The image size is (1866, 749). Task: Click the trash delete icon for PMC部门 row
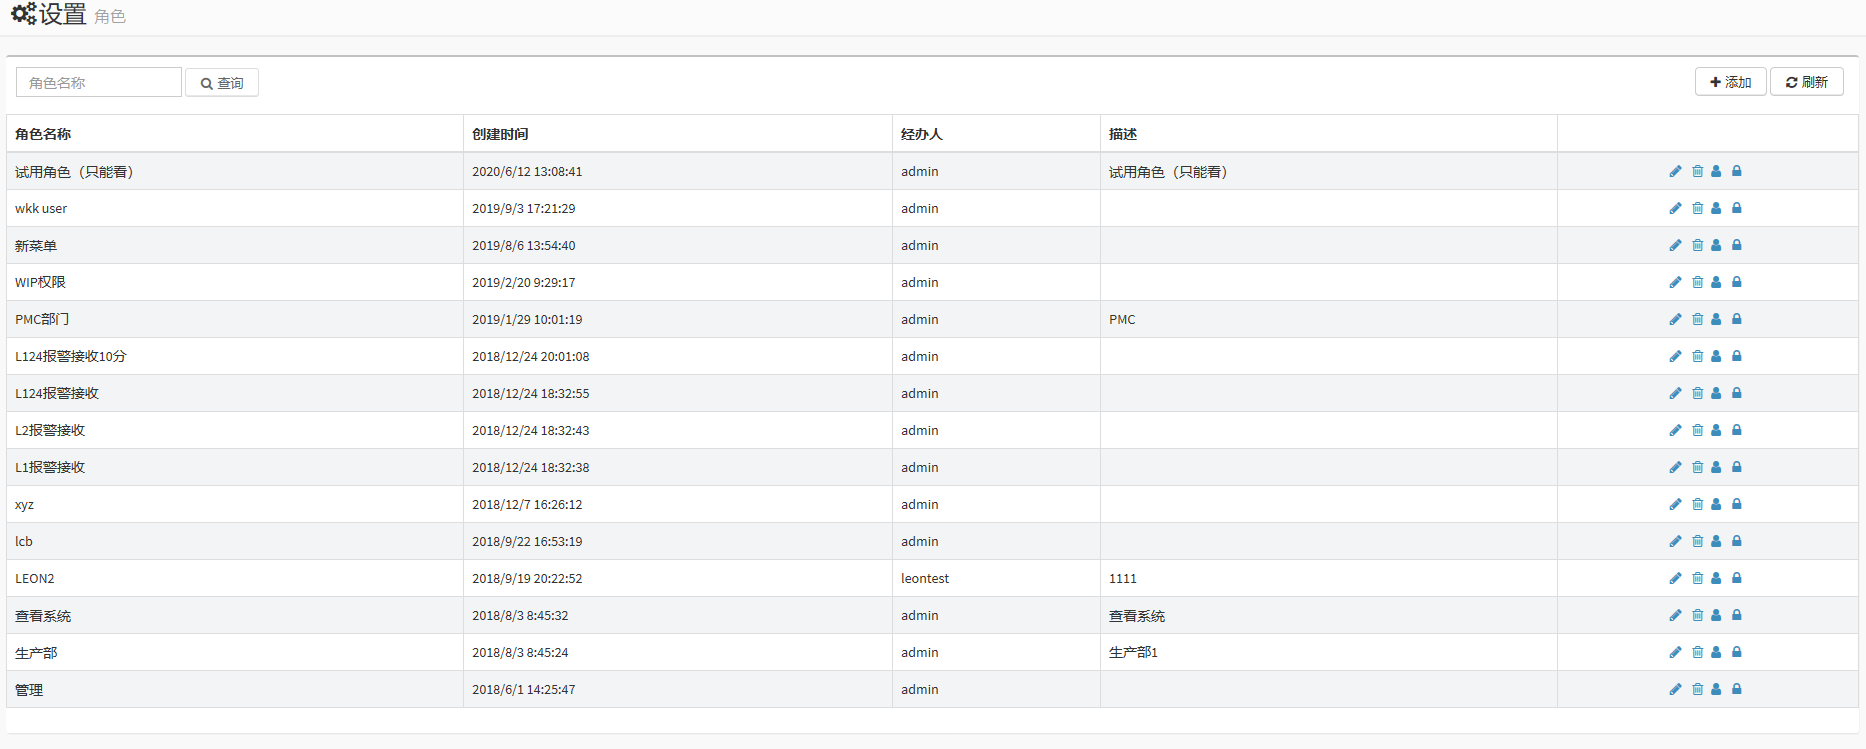pyautogui.click(x=1697, y=319)
